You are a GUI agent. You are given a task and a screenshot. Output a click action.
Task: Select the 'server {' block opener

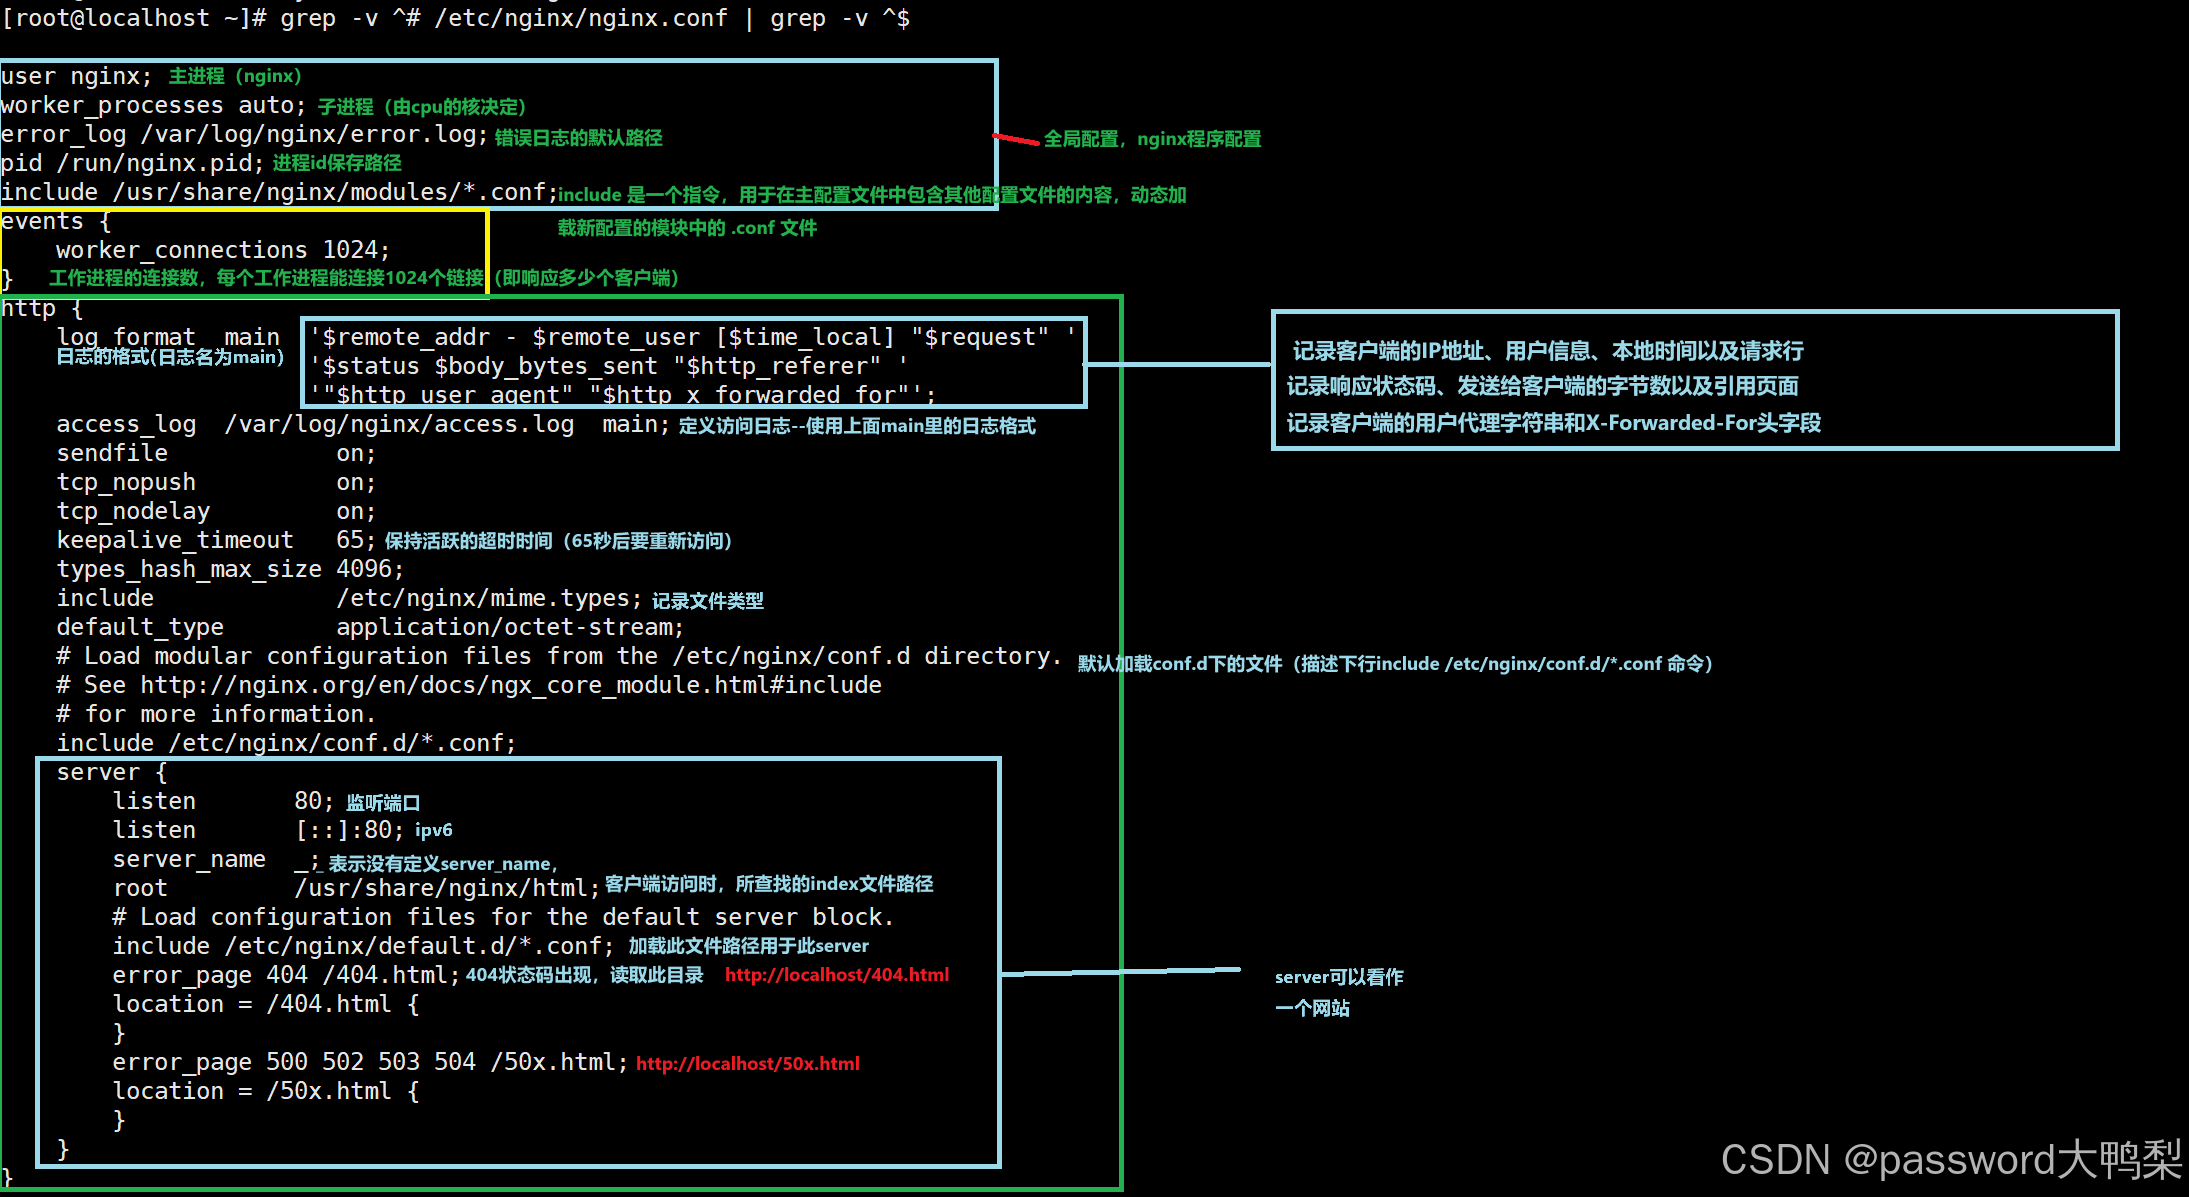point(112,772)
